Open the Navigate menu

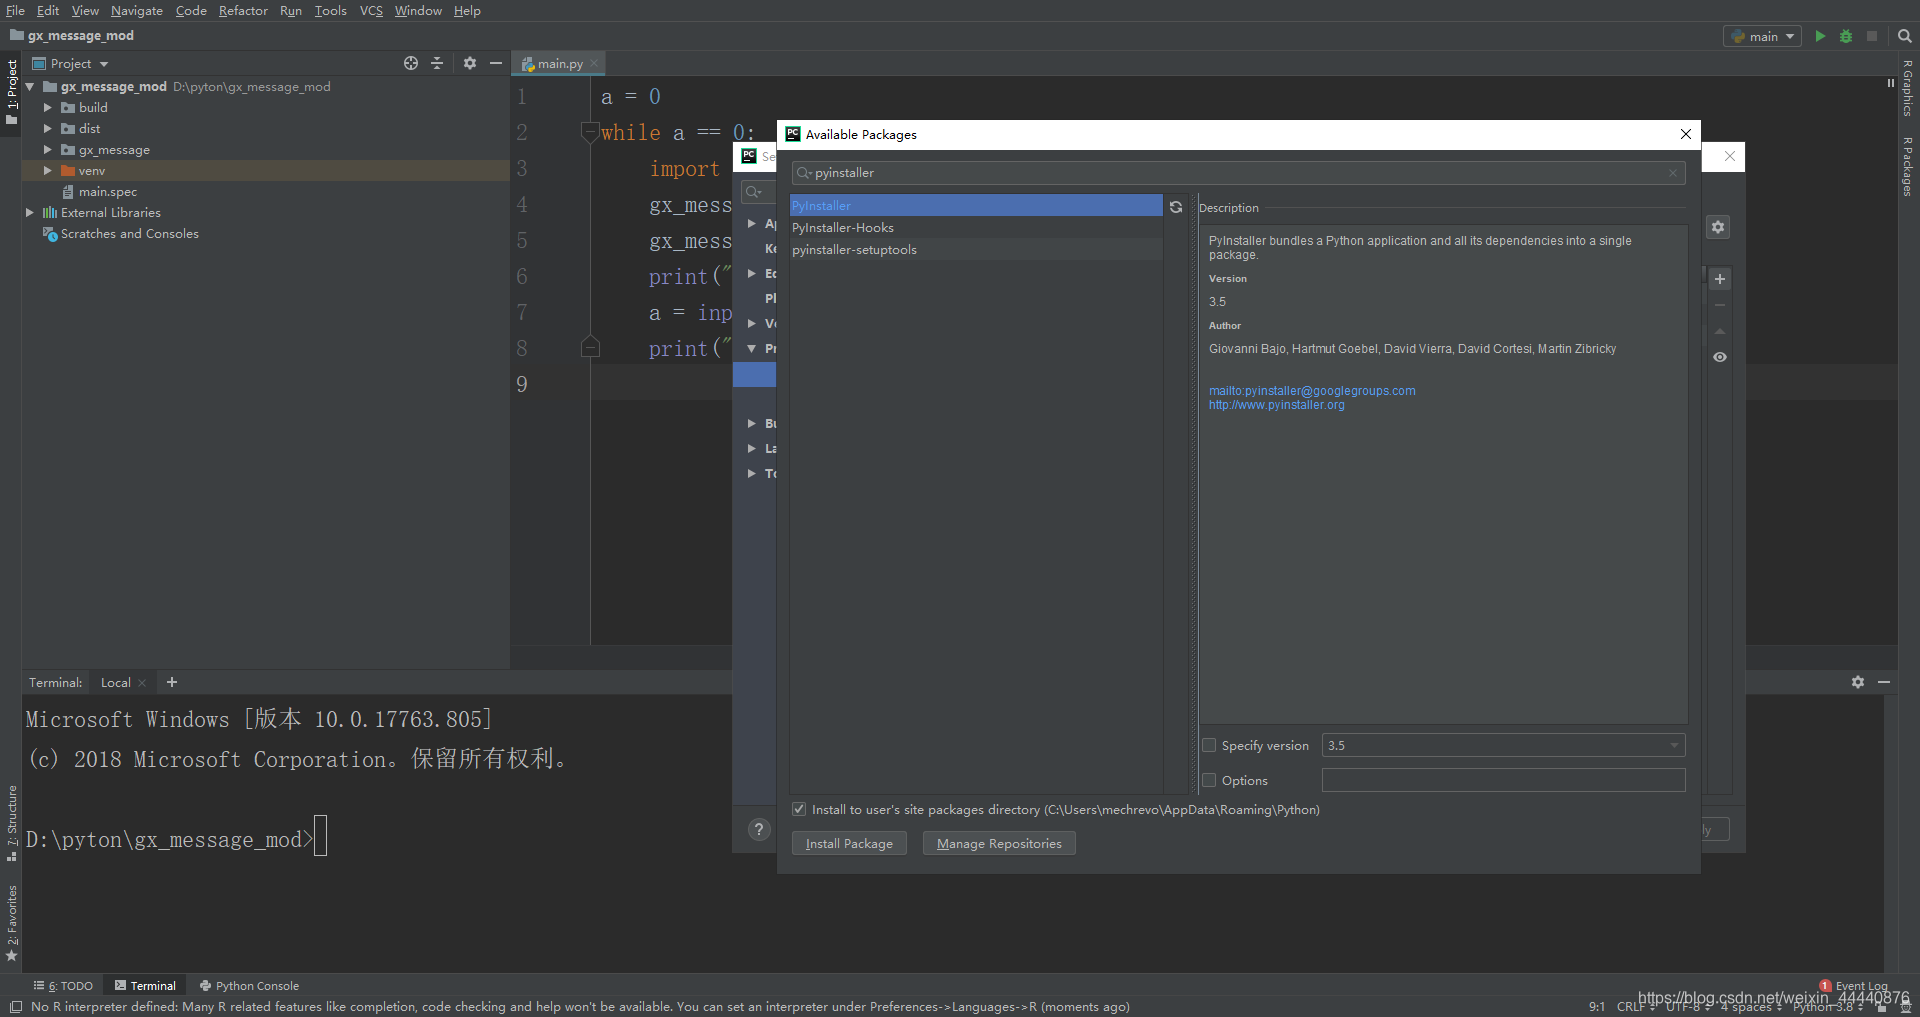136,11
